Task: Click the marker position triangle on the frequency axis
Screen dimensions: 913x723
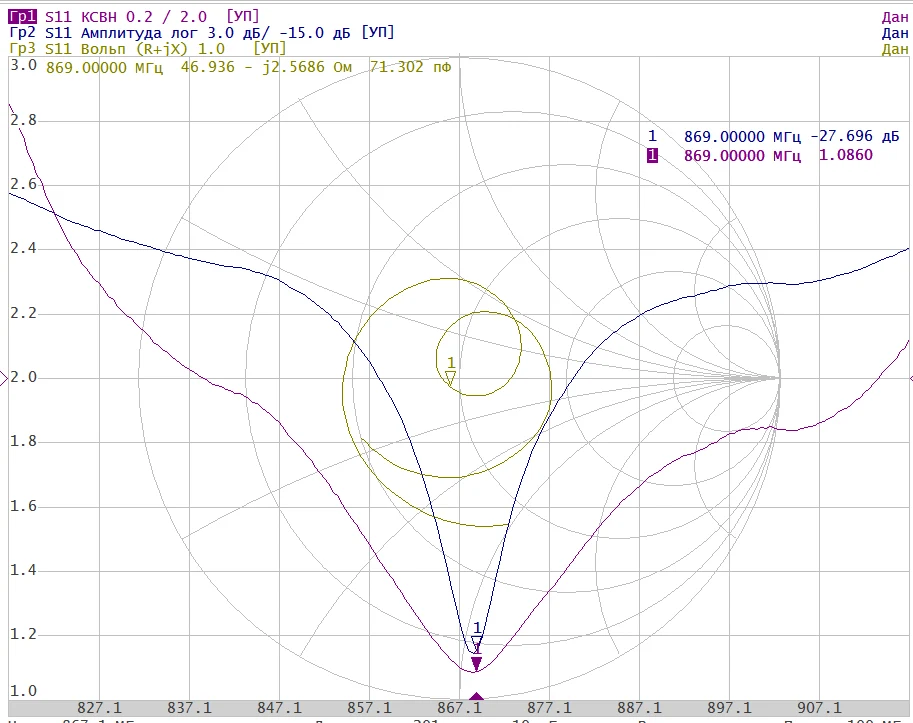Action: coord(477,697)
